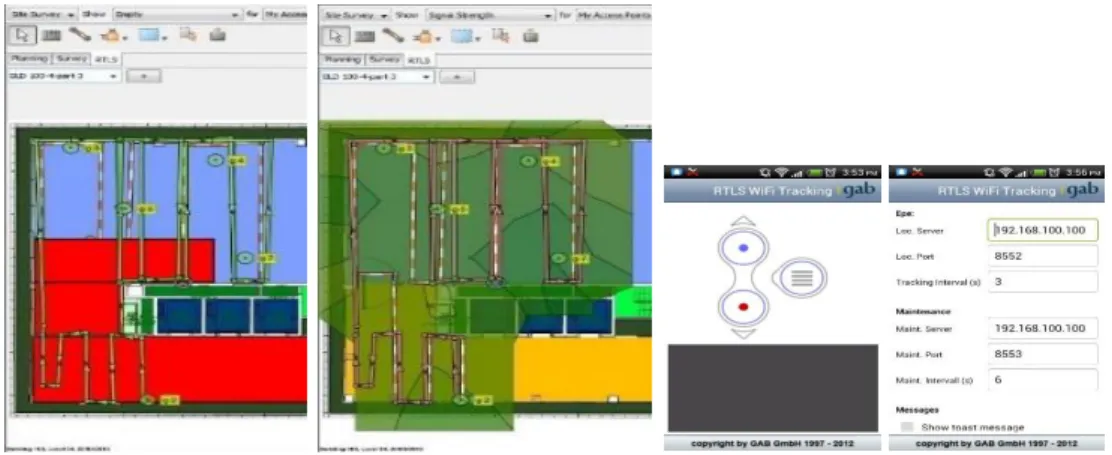Switch to Survey tab in left survey window
Viewport: 1112px width, 455px height.
pos(71,58)
